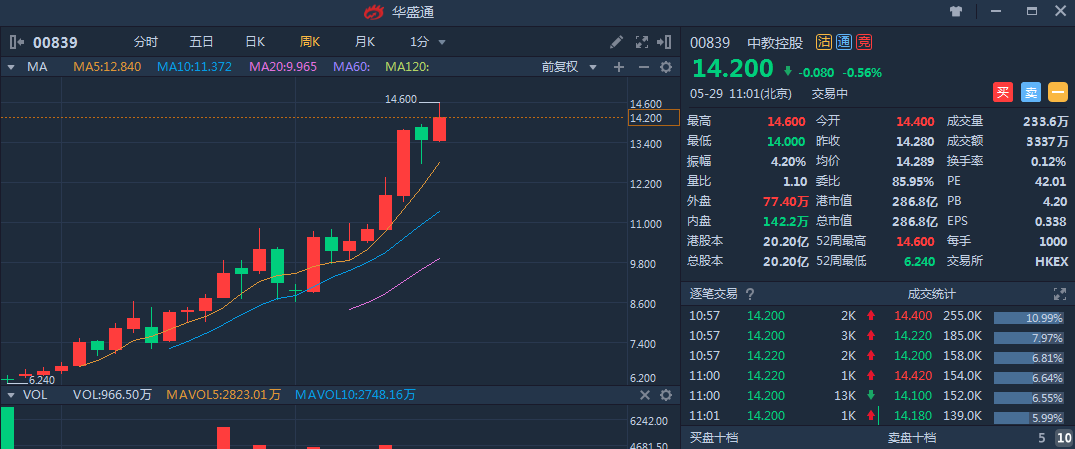The height and width of the screenshot is (449, 1075).
Task: Expand the chart to fullscreen
Action: (x=642, y=42)
